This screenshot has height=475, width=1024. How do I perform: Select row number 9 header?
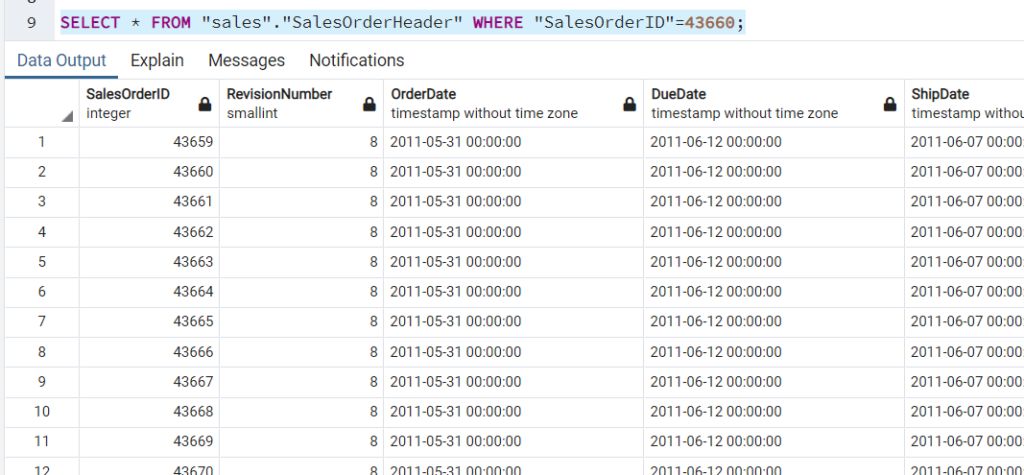42,382
